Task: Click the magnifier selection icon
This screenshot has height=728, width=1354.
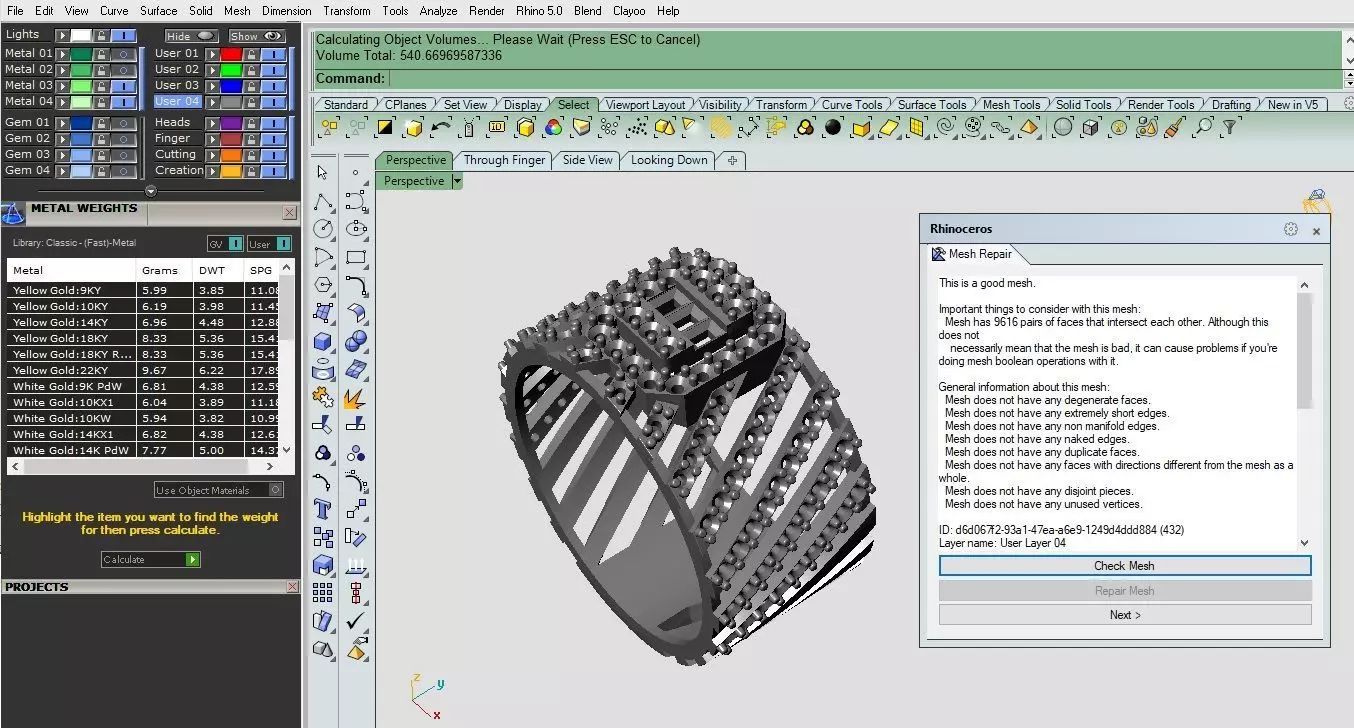Action: coord(1203,127)
